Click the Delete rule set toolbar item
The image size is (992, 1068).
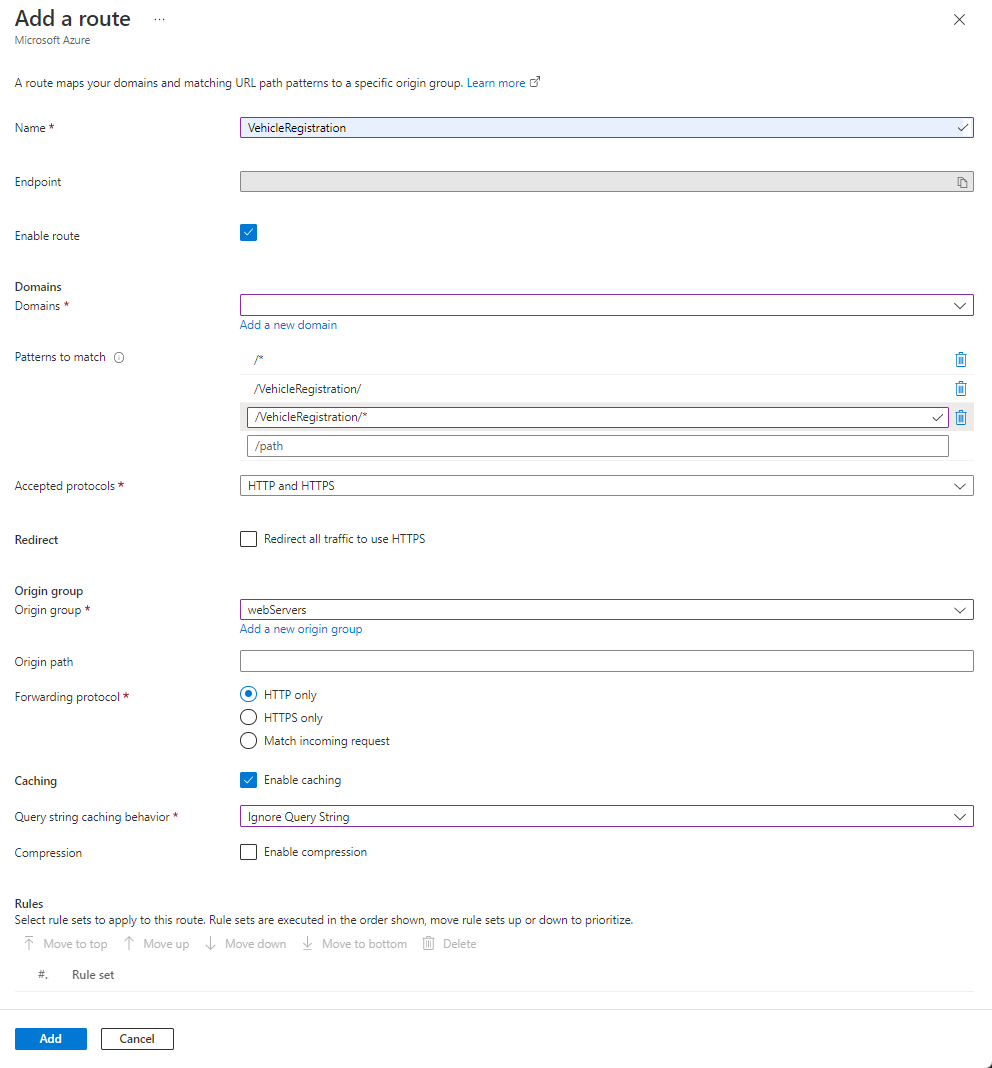coord(450,943)
